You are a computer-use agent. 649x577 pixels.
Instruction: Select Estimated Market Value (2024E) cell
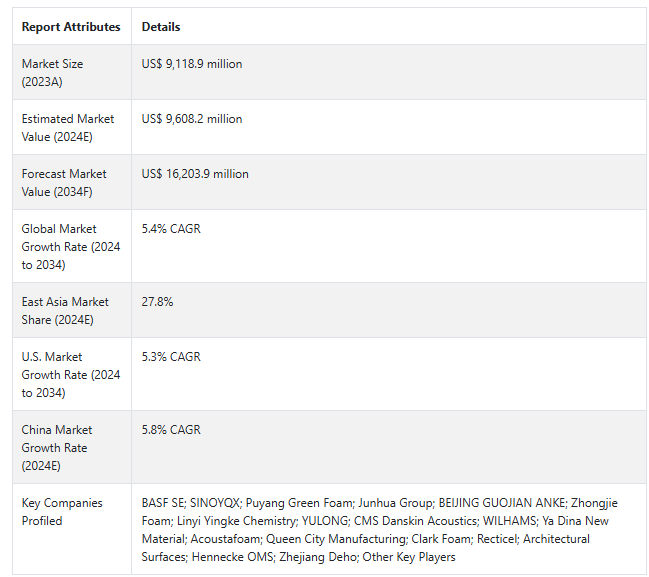click(x=68, y=127)
